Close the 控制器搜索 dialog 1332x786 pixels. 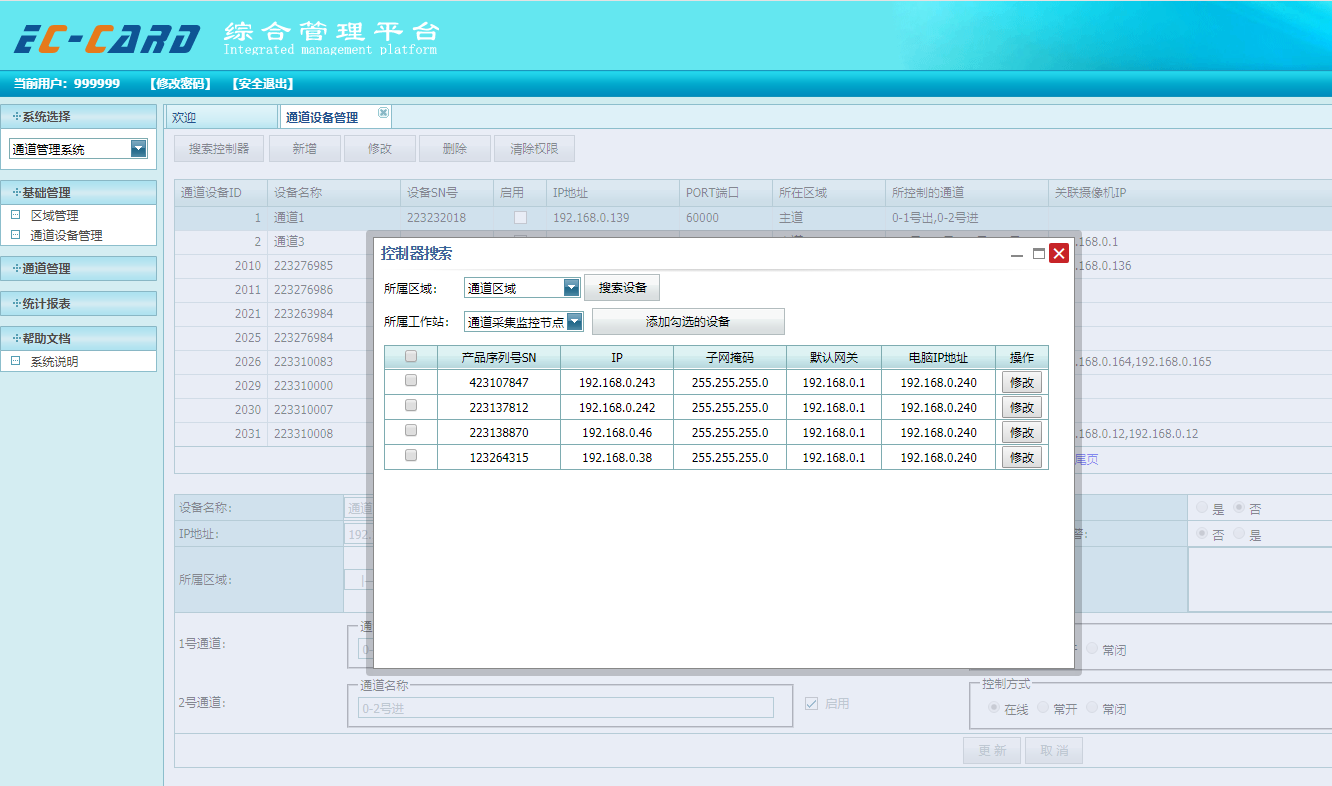1059,253
